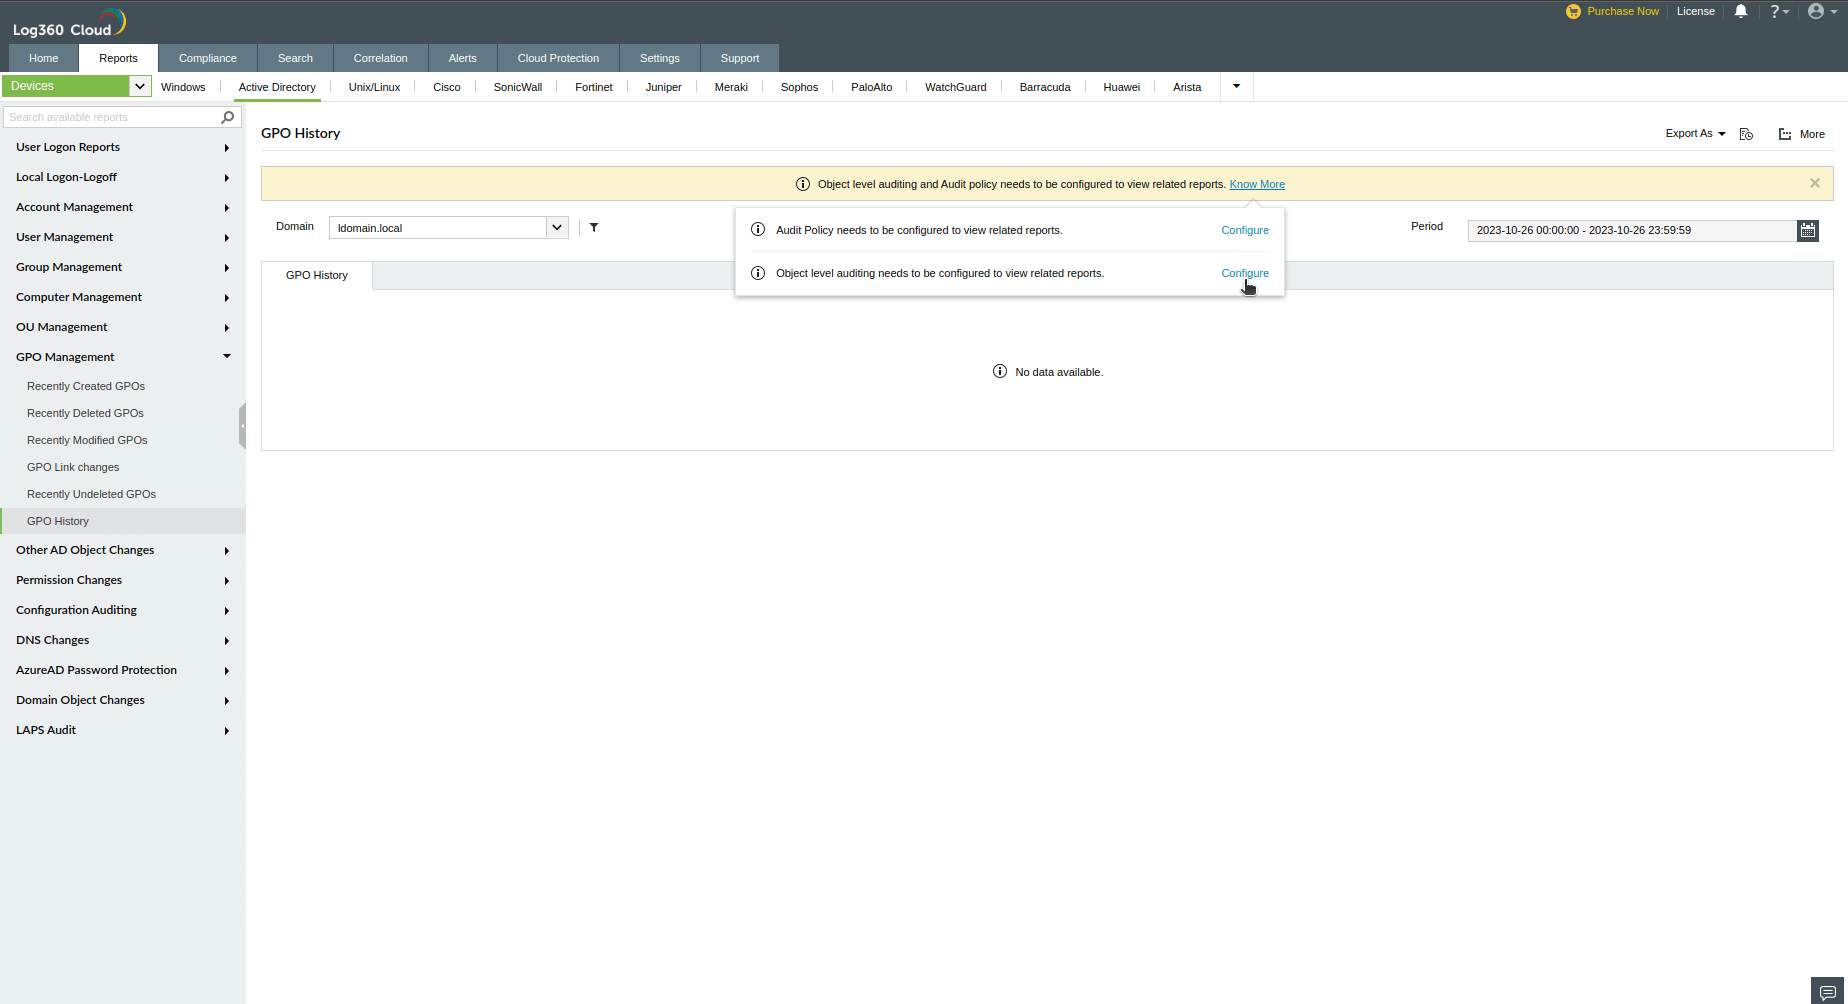Open the Compliance tab
1848x1004 pixels.
[208, 58]
